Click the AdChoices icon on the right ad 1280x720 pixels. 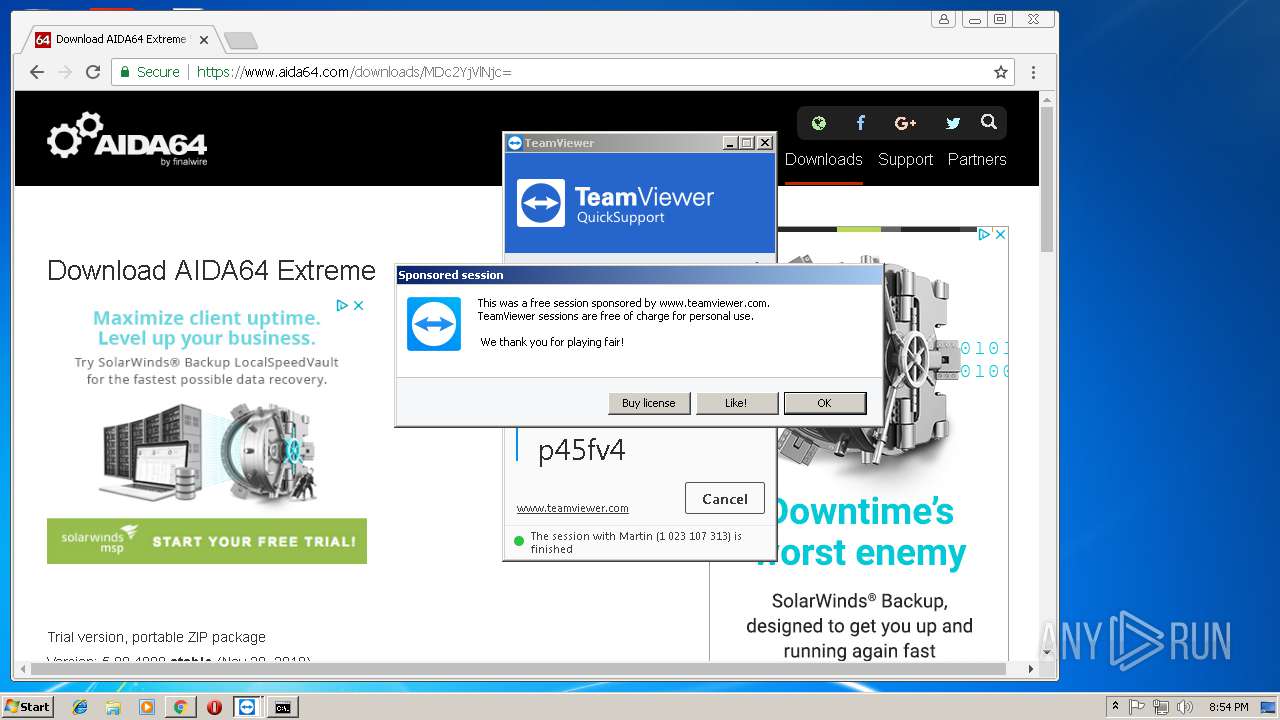(984, 234)
